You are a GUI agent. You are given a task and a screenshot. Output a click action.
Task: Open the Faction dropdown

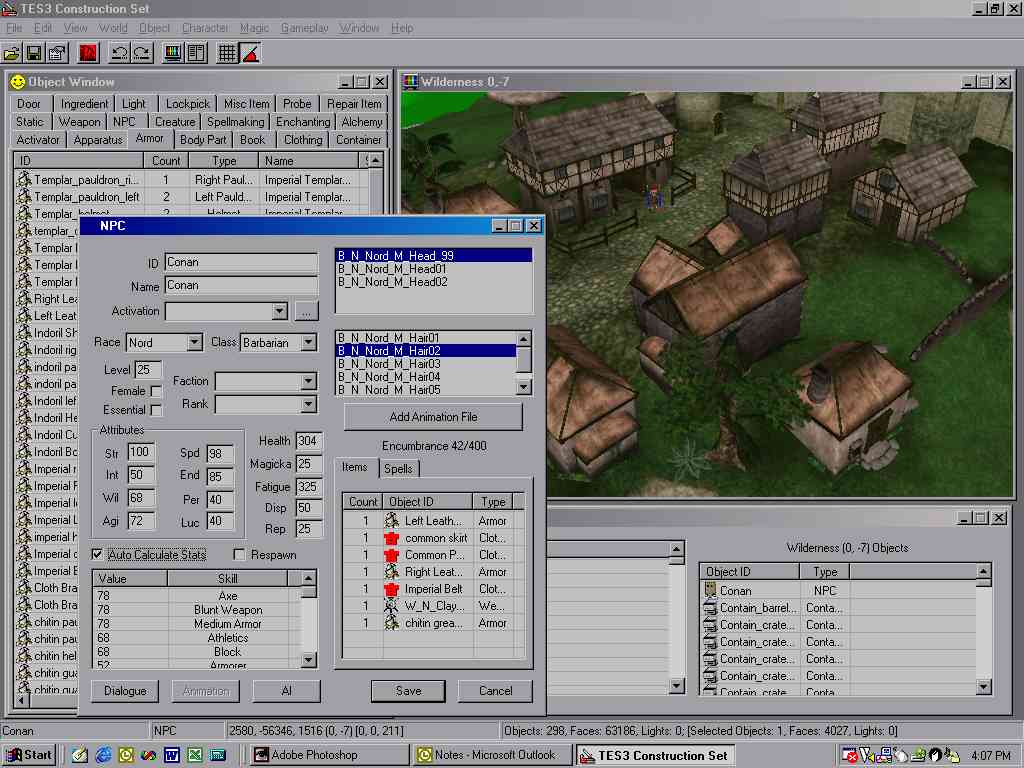pyautogui.click(x=308, y=381)
